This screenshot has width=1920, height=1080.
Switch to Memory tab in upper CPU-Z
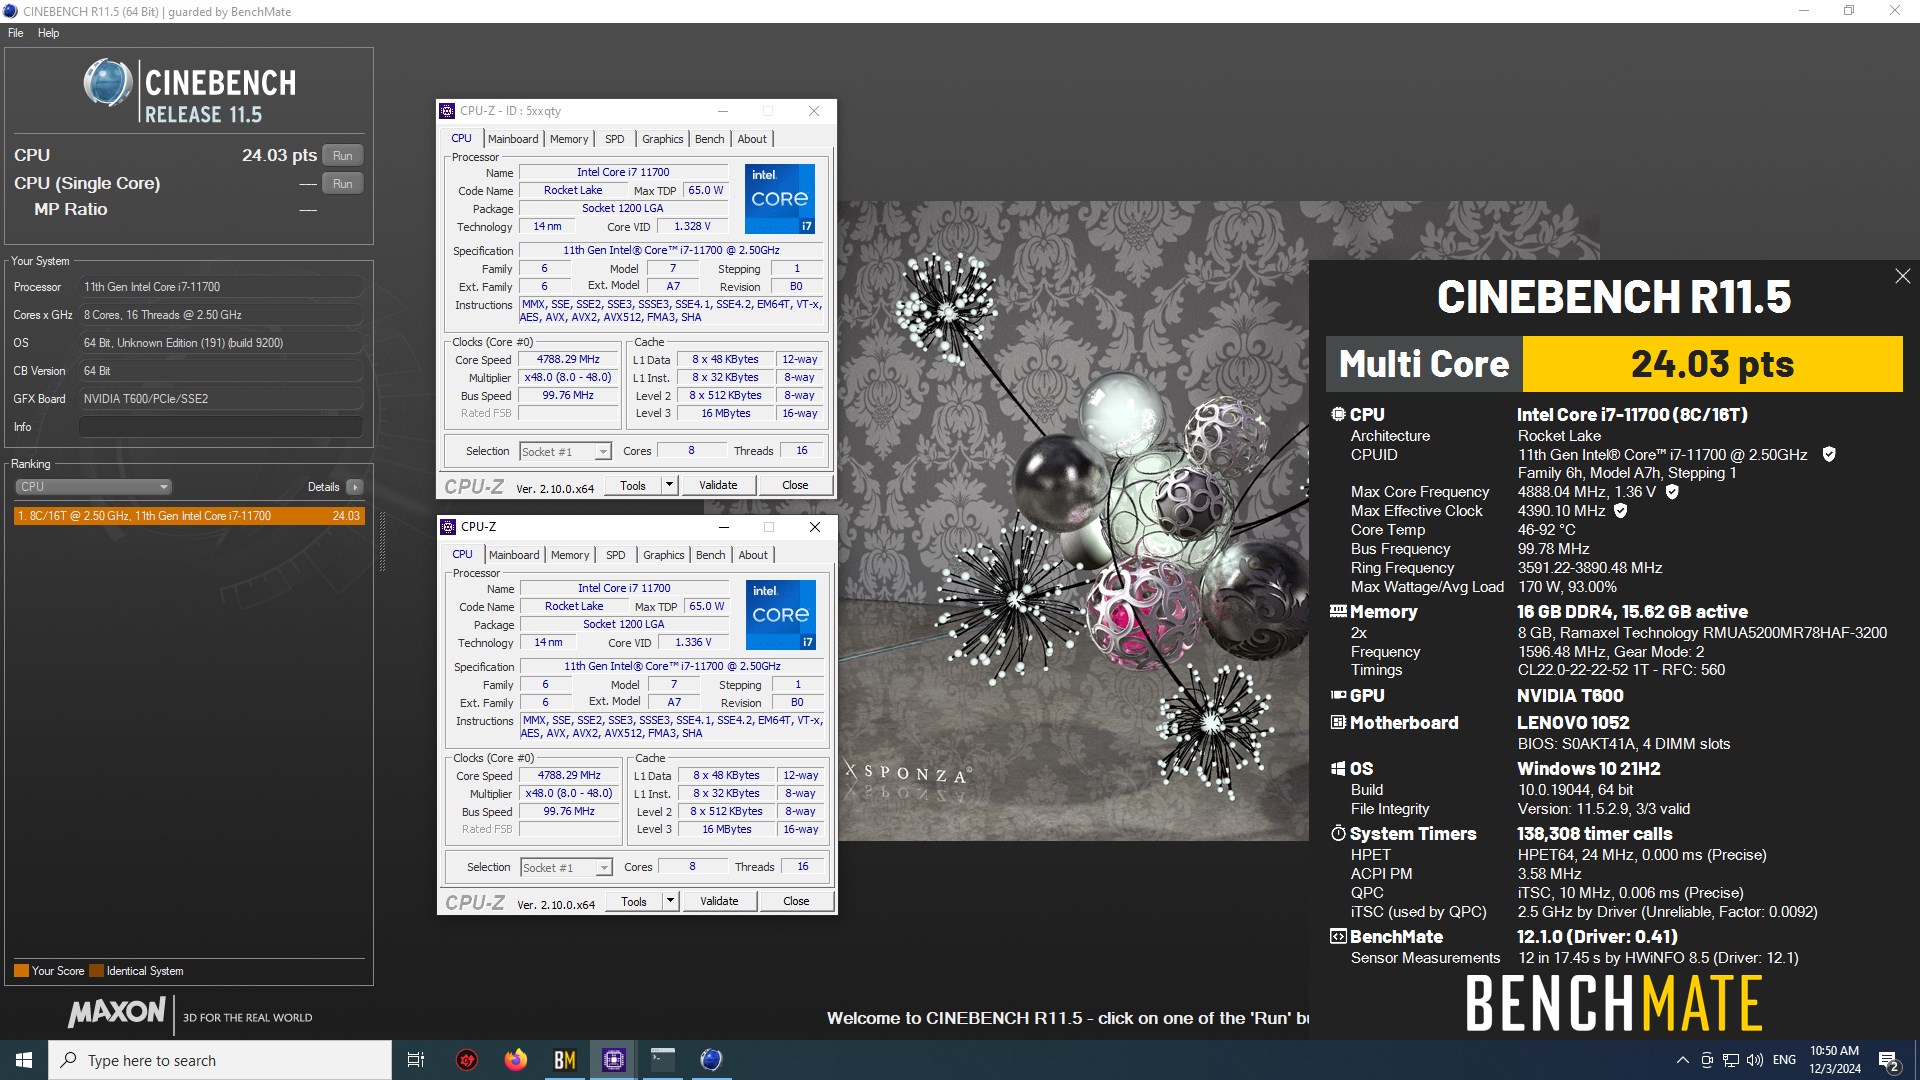[569, 139]
